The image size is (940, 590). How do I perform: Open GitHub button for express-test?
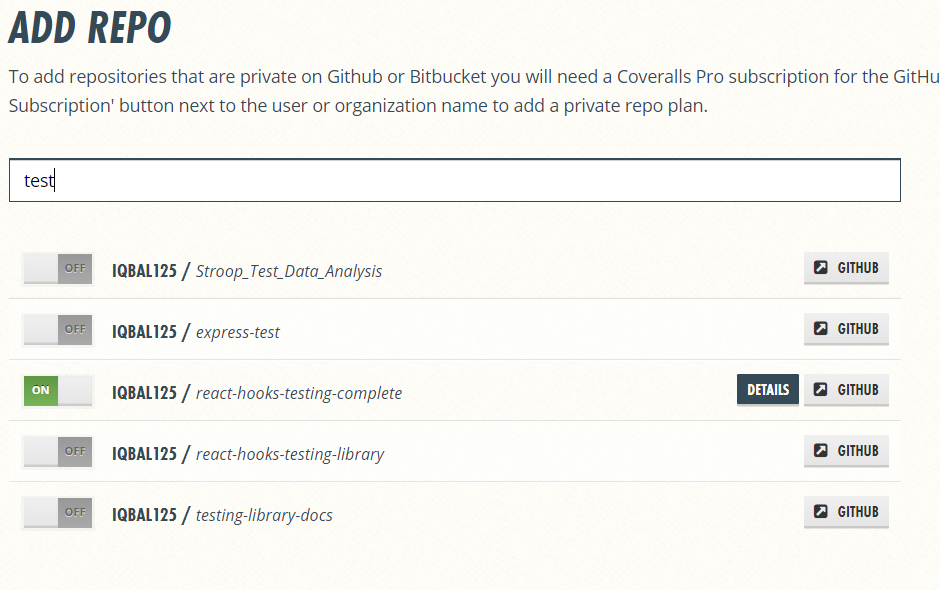coord(846,329)
